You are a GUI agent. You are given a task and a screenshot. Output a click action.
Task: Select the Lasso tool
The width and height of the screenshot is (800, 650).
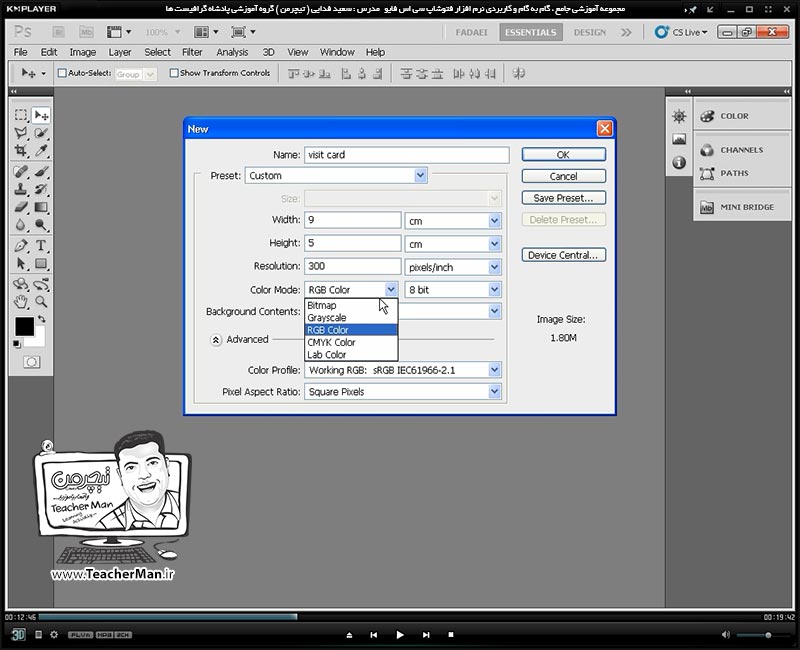pos(21,133)
